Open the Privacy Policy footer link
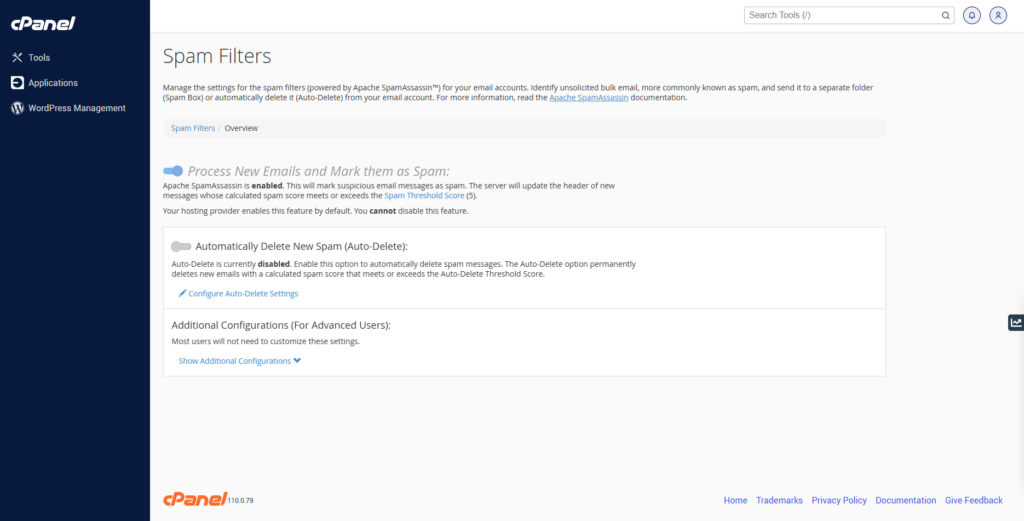This screenshot has width=1024, height=521. click(839, 500)
